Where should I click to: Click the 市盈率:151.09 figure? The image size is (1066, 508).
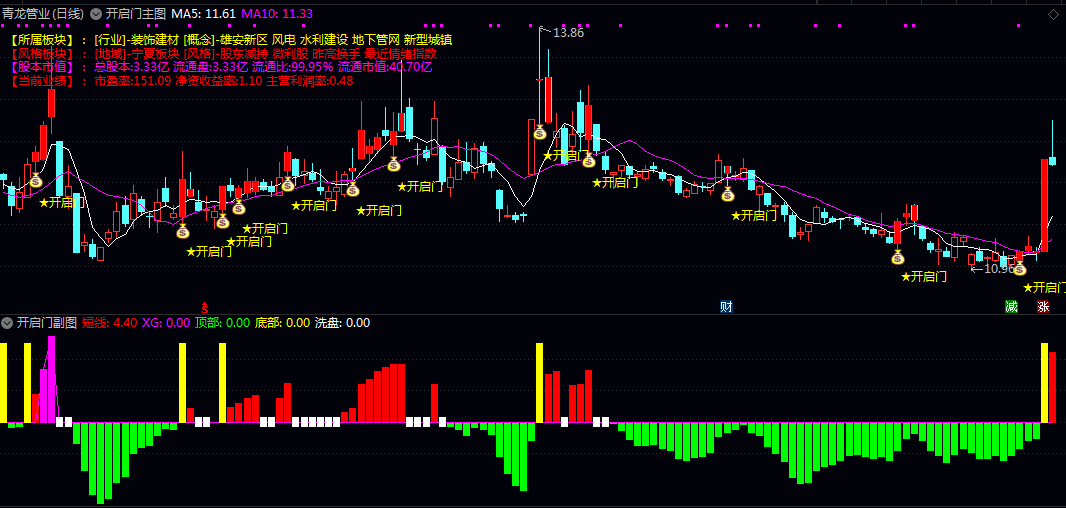coord(133,80)
